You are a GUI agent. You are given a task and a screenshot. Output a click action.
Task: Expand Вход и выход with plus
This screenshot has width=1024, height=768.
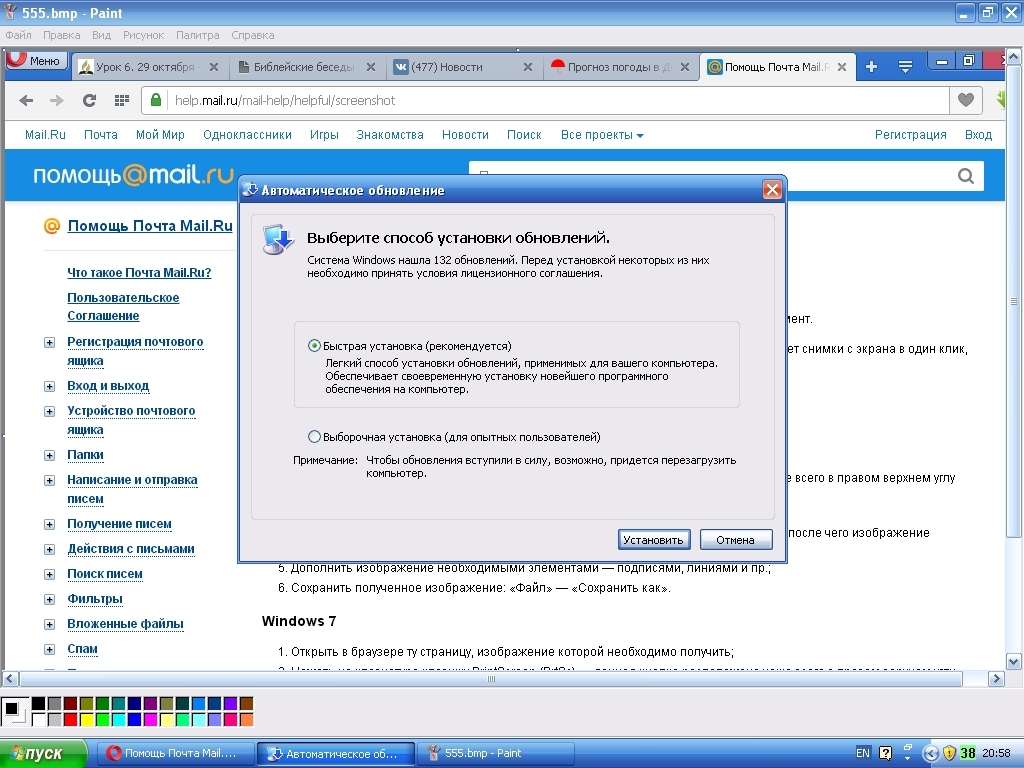(50, 387)
